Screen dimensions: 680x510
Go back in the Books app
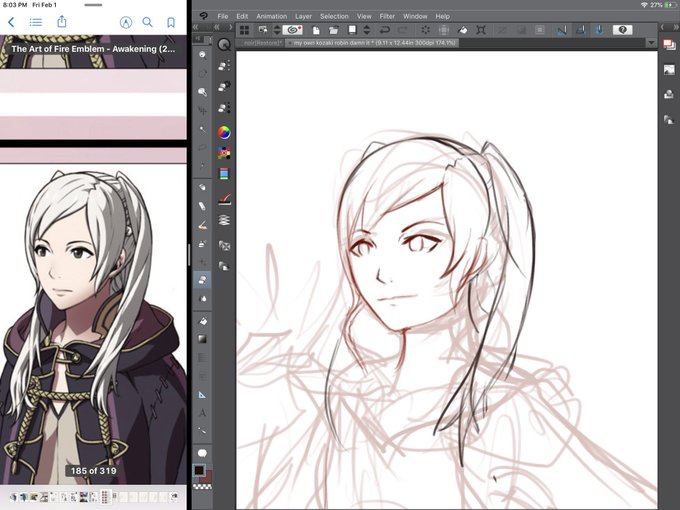(11, 22)
